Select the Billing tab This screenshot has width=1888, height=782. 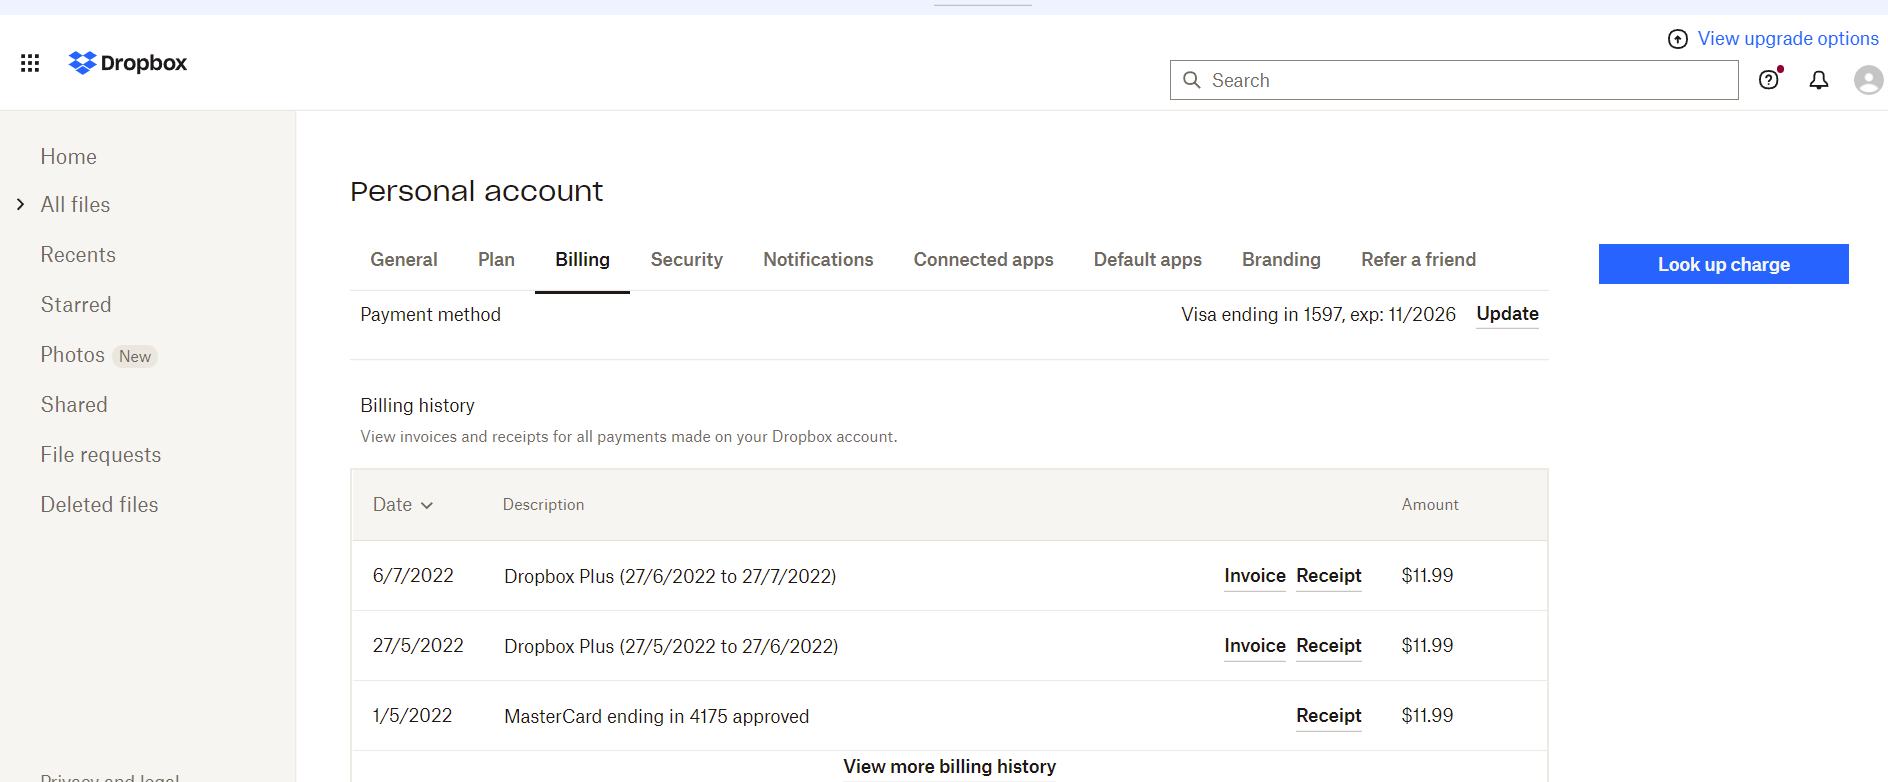[582, 260]
